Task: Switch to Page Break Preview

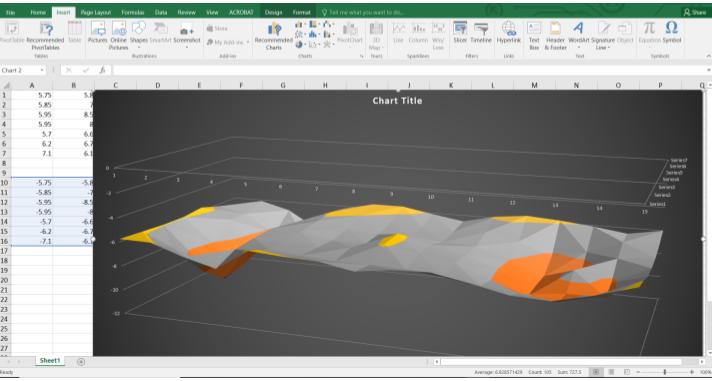Action: (627, 372)
